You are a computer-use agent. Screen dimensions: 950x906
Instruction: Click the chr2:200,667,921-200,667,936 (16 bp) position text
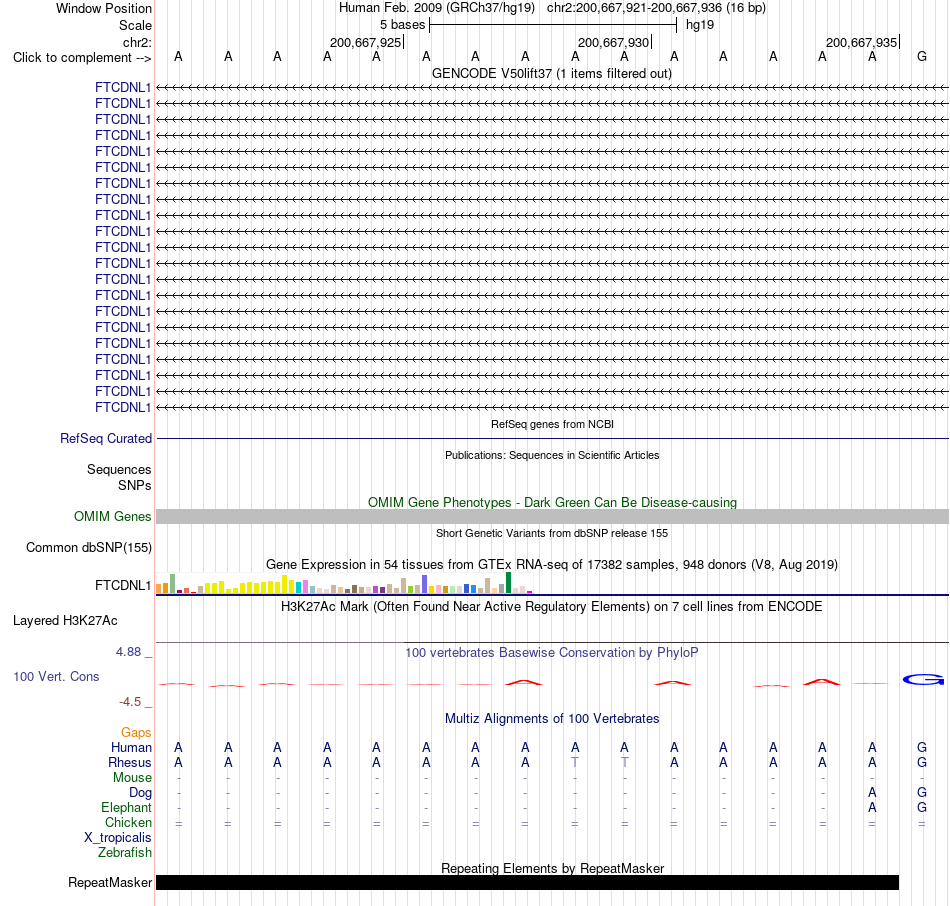click(656, 8)
